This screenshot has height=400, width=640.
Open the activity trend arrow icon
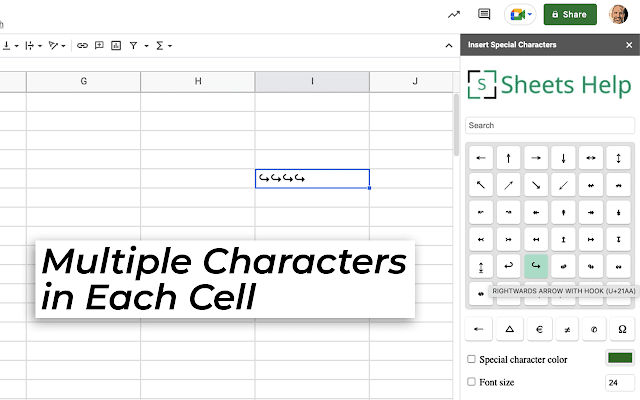pyautogui.click(x=454, y=15)
